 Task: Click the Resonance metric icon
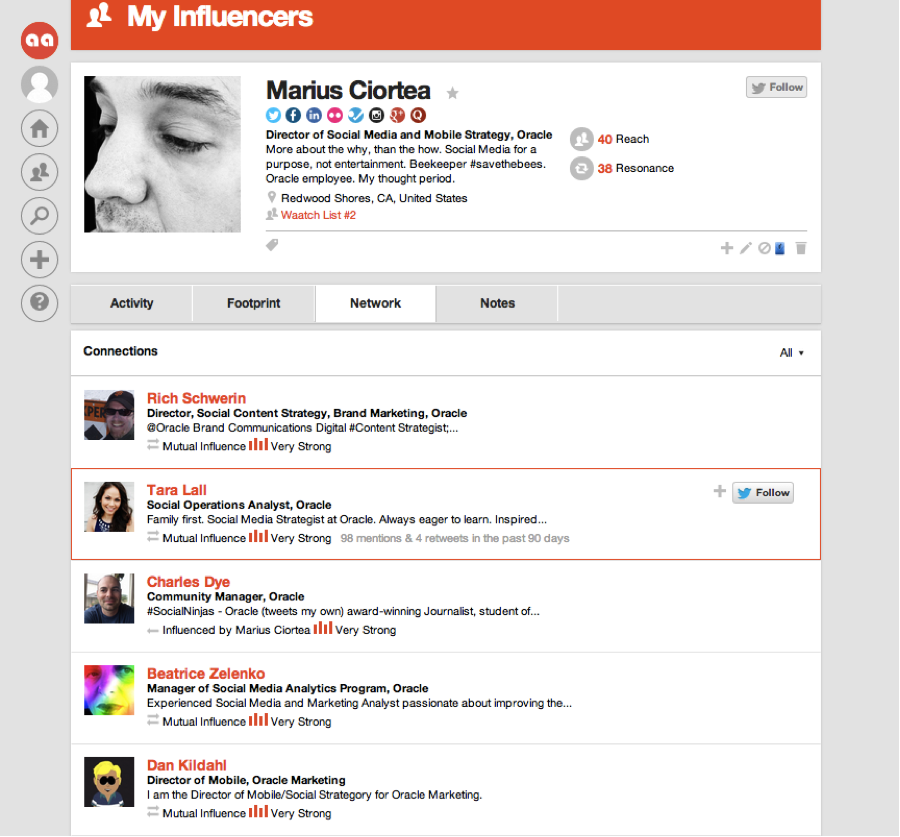tap(581, 168)
